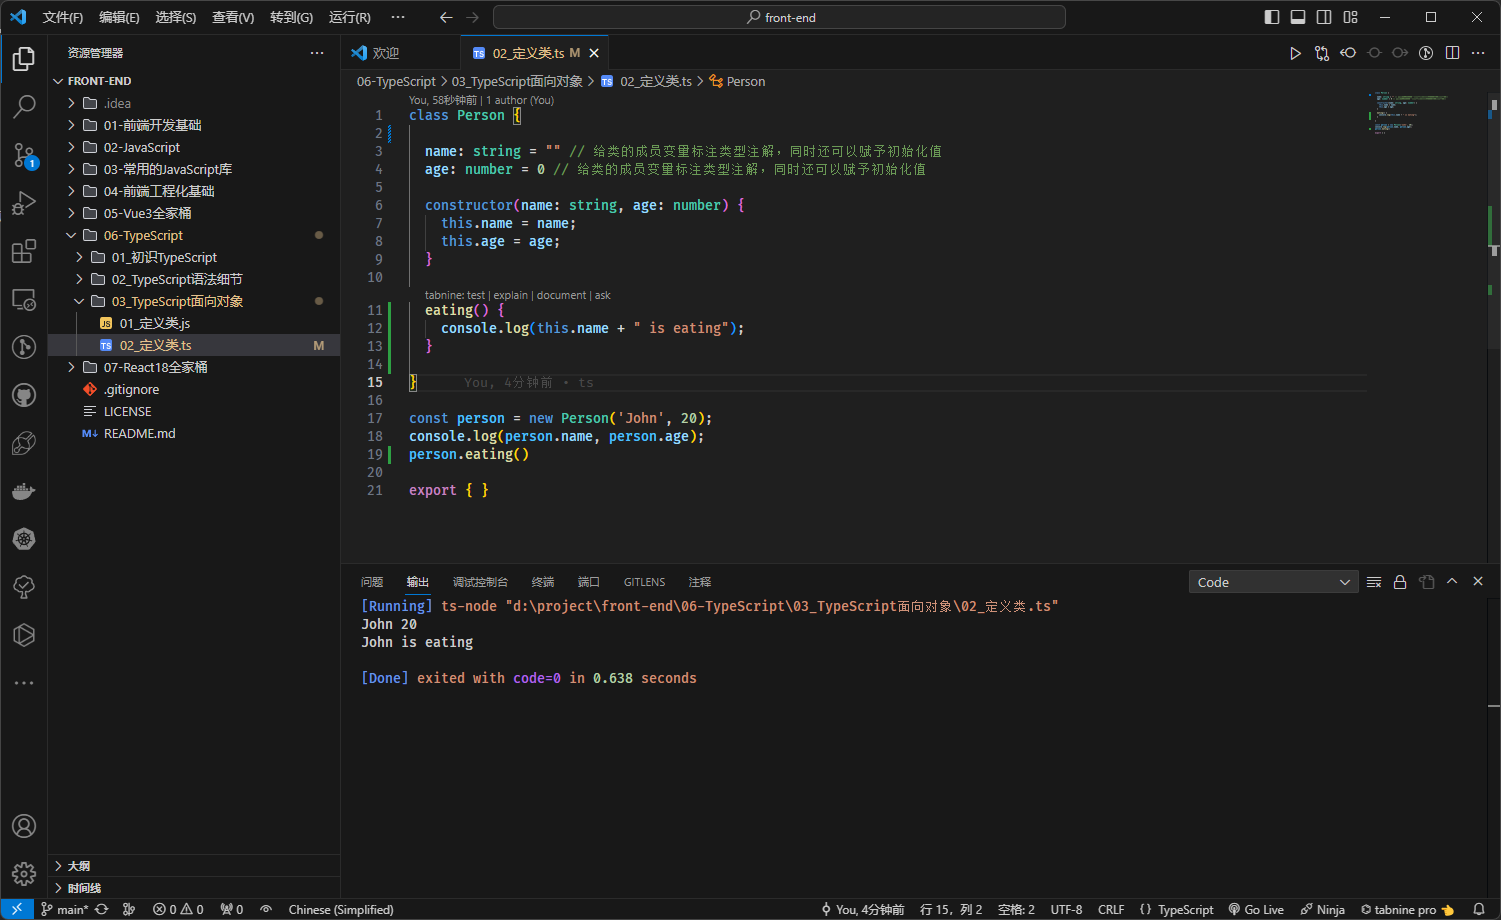
Task: Expand the 07-React18全家桶 folder
Action: pos(155,367)
